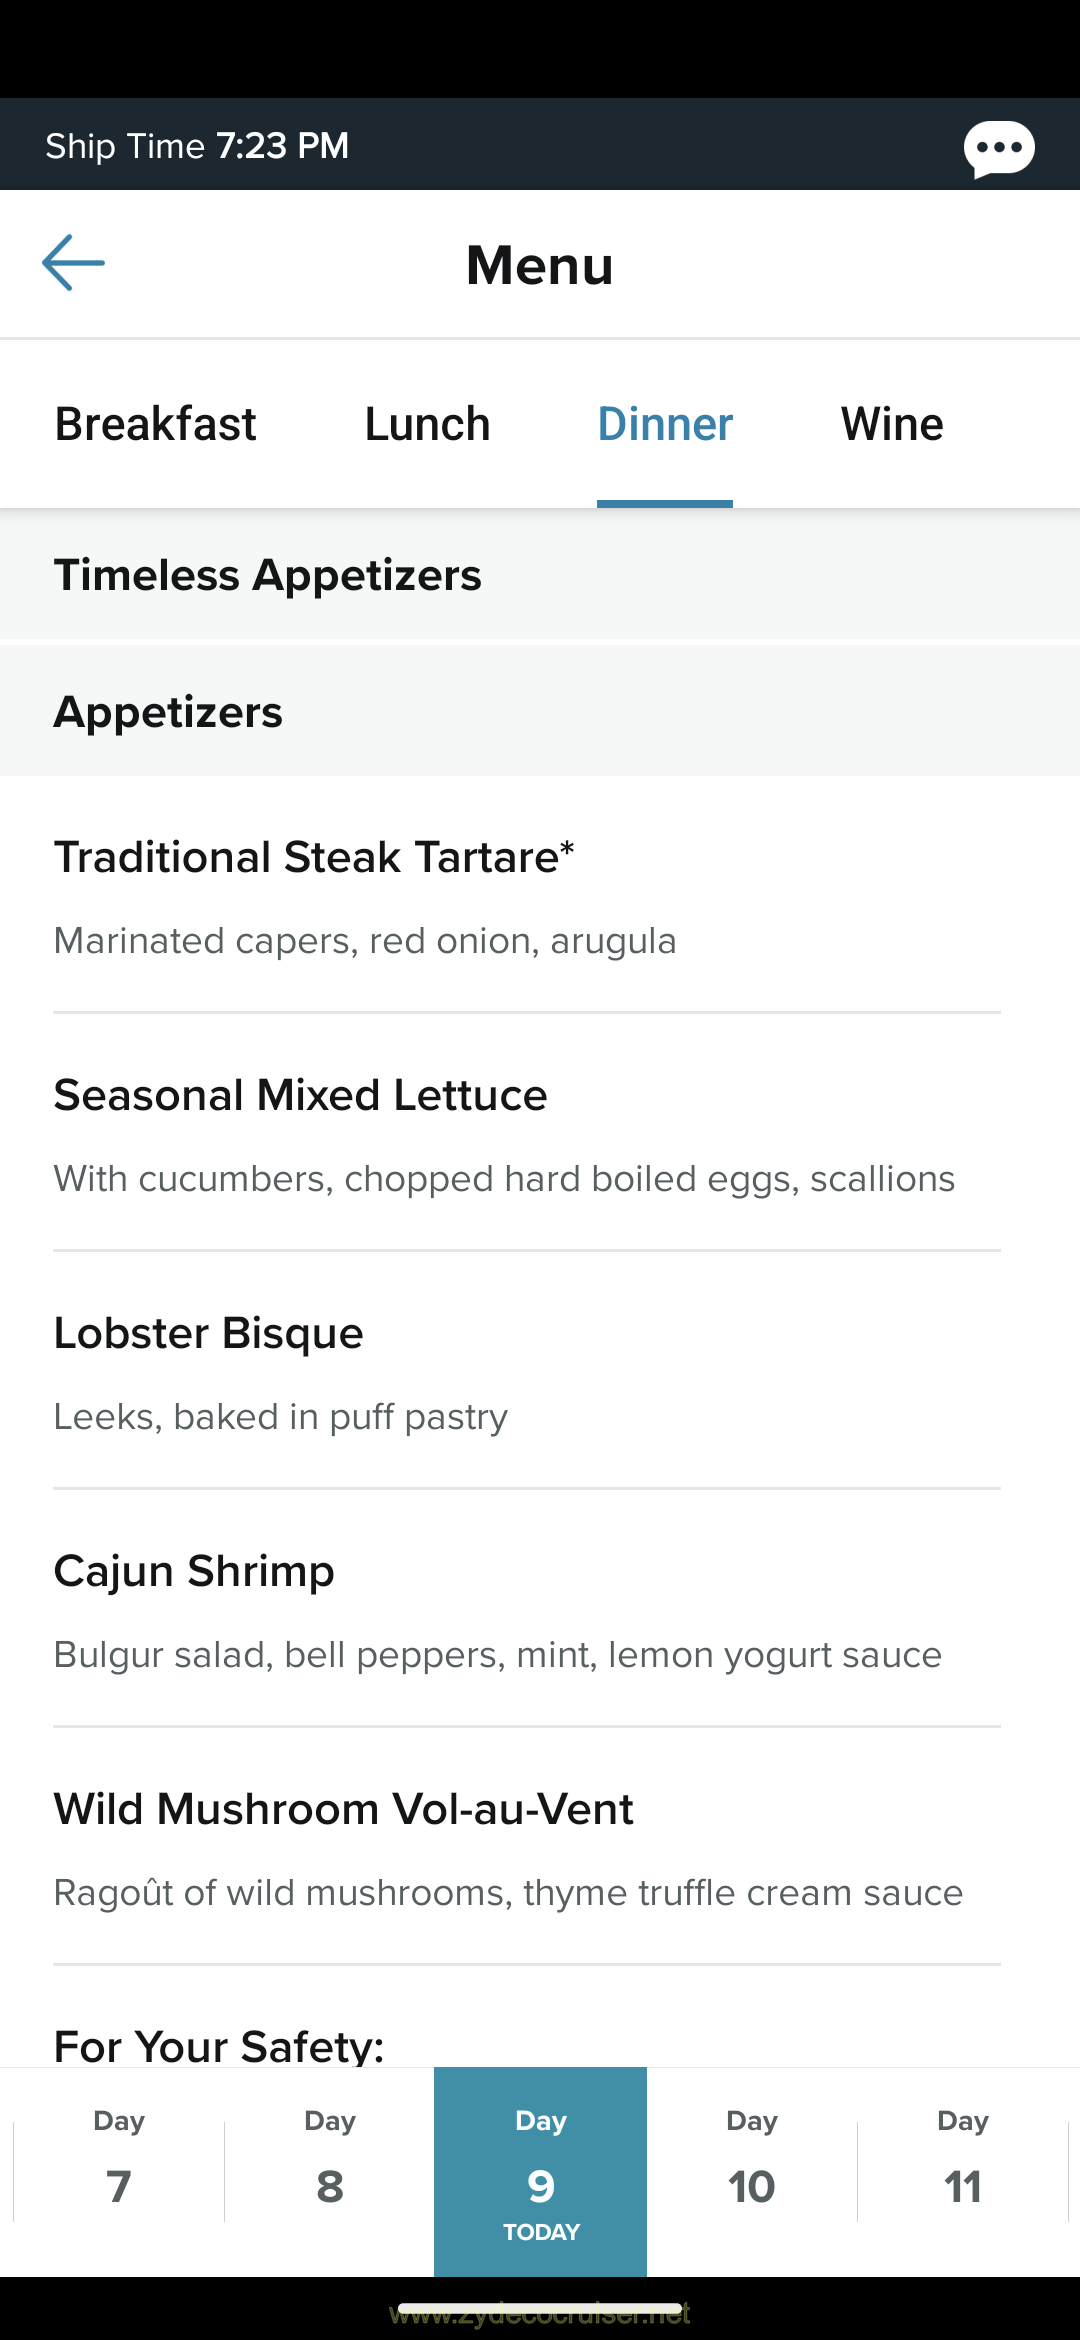Screen dimensions: 1080x2340
Task: Open the chat bubble icon
Action: tap(998, 149)
